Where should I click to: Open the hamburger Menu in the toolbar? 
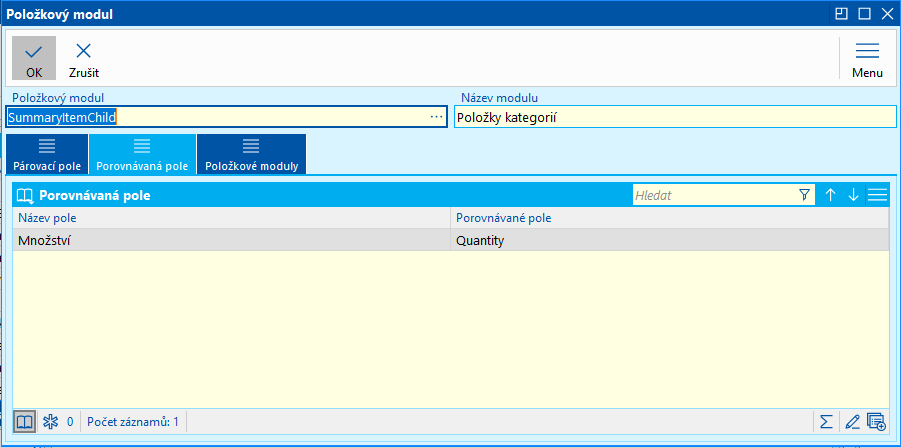pos(867,58)
